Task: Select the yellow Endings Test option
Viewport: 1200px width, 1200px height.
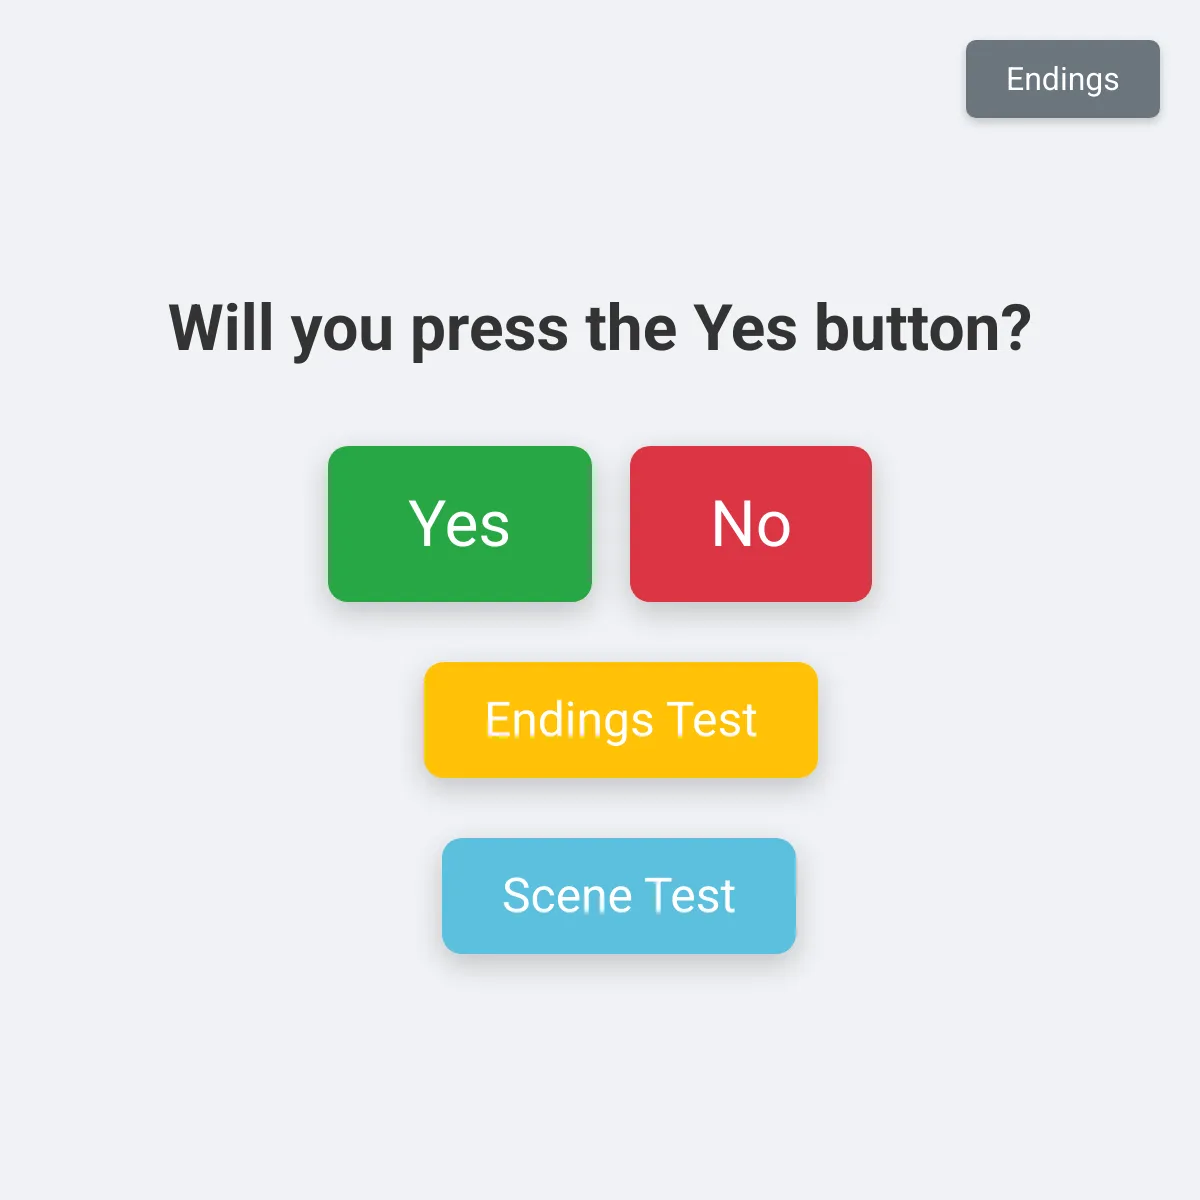Action: tap(621, 720)
